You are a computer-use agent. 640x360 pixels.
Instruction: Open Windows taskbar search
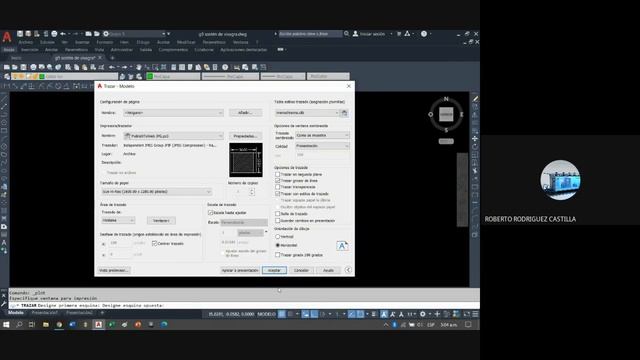(19, 324)
